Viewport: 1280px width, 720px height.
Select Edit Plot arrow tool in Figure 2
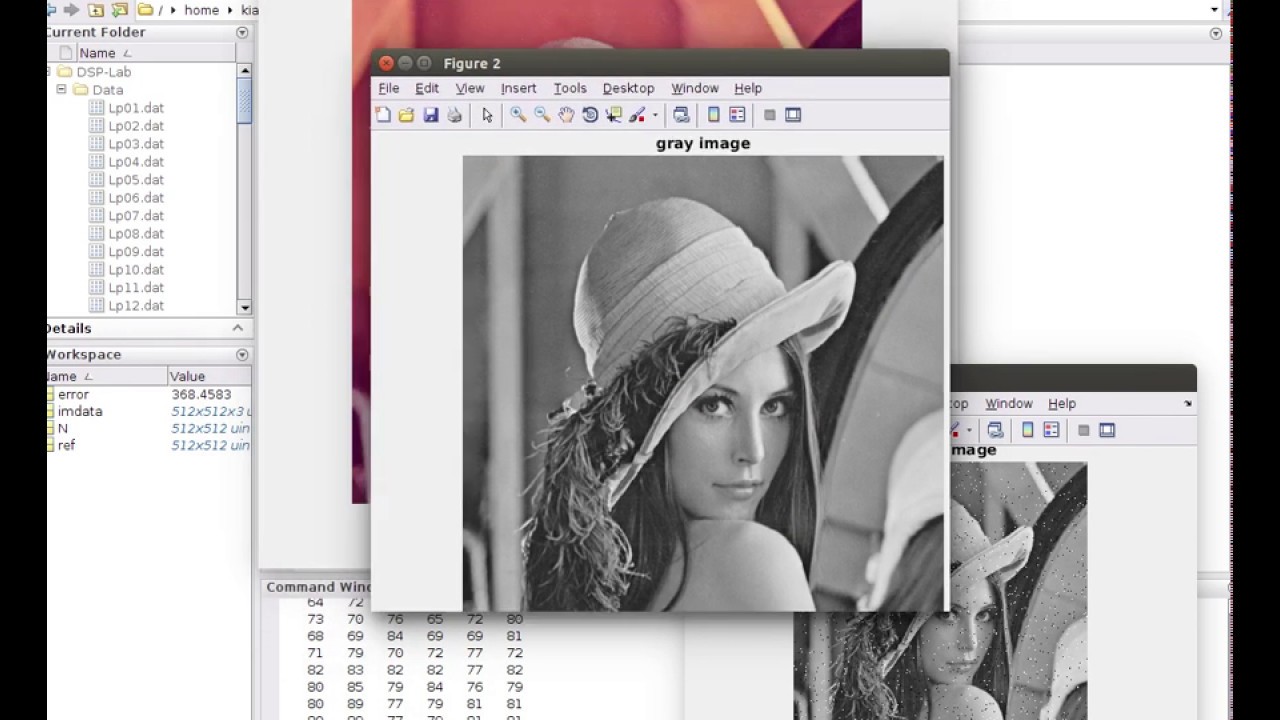[x=487, y=115]
